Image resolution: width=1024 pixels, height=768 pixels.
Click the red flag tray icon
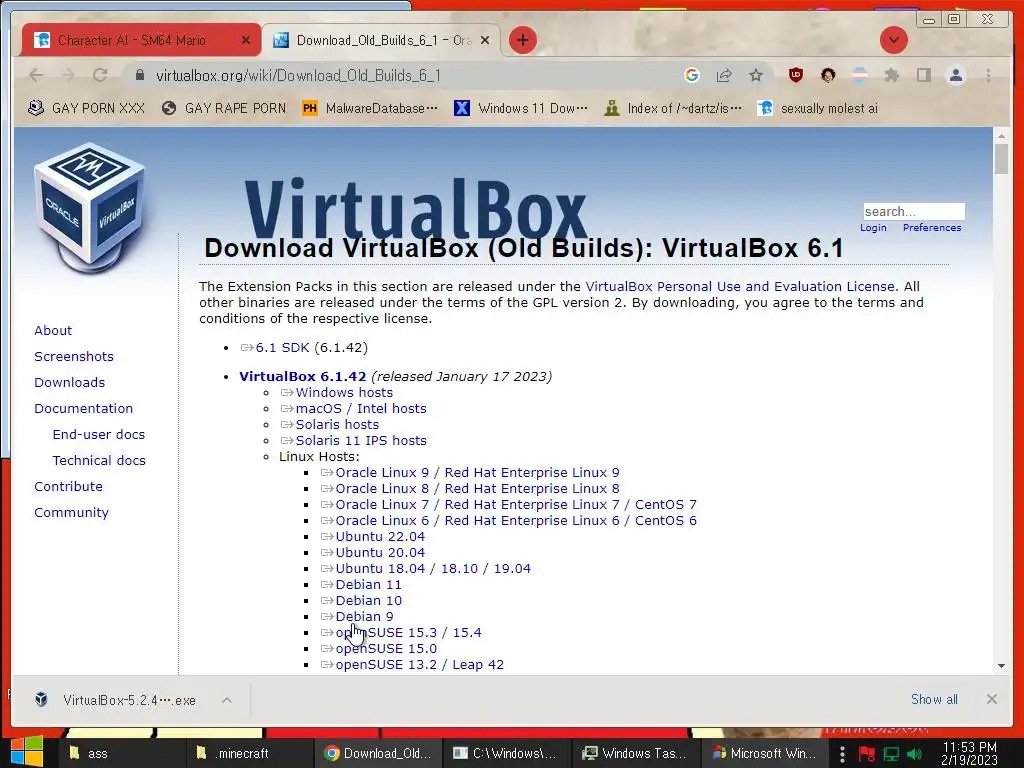[x=866, y=754]
